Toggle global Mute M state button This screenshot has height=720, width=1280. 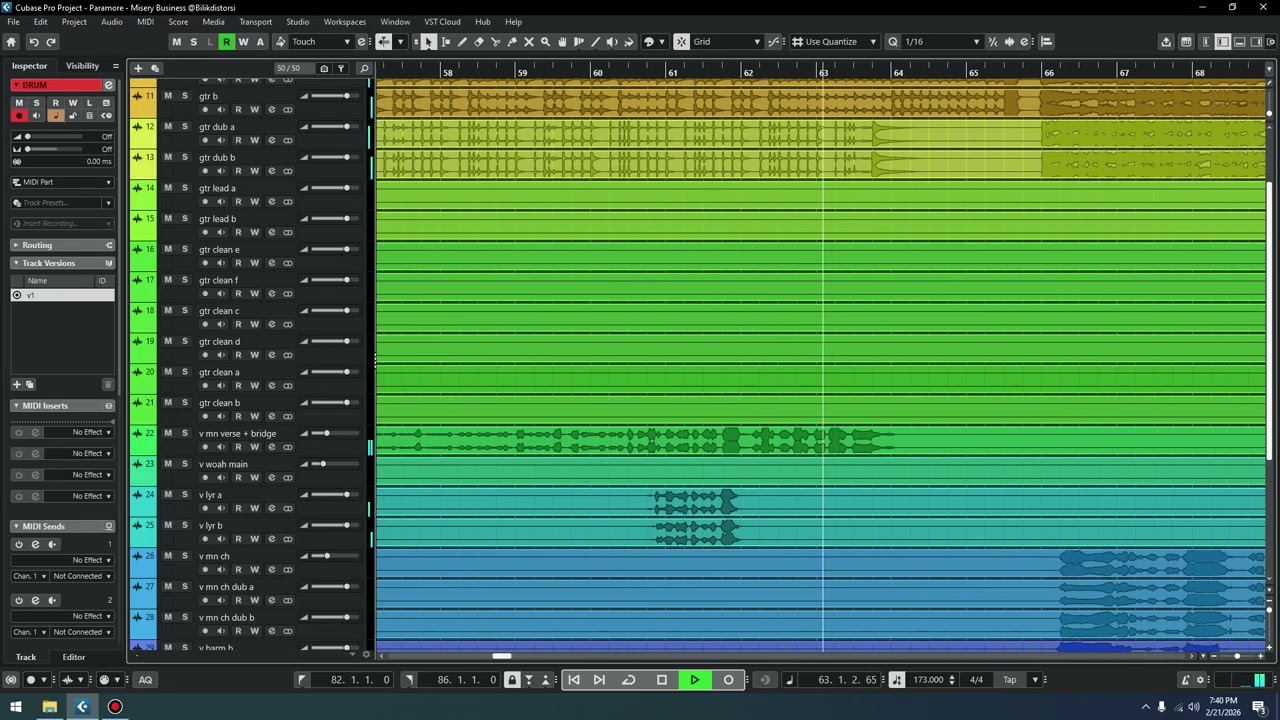point(176,42)
